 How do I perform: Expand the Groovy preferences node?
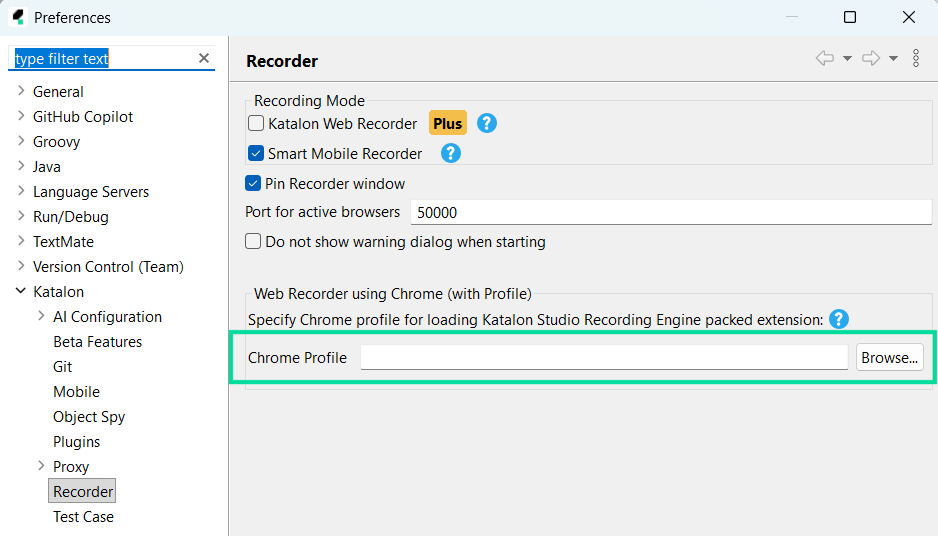(21, 141)
